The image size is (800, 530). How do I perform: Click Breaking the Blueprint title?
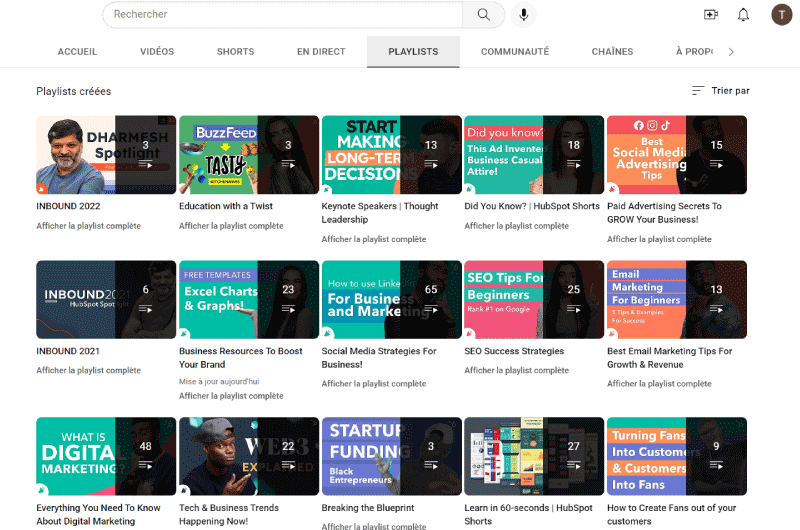coord(368,508)
